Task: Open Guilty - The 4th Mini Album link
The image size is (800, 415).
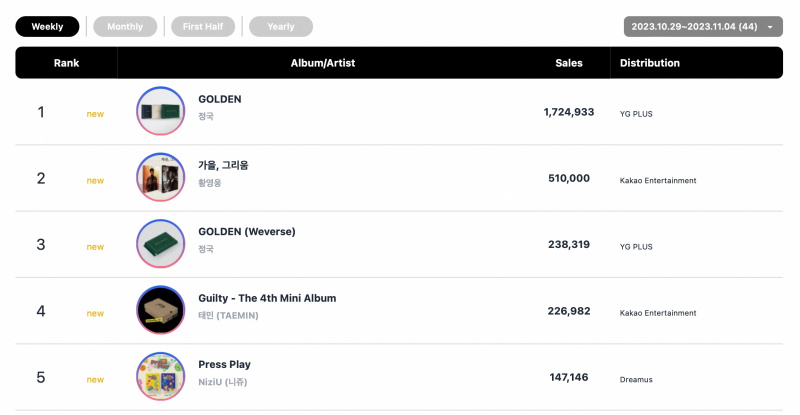Action: [267, 298]
